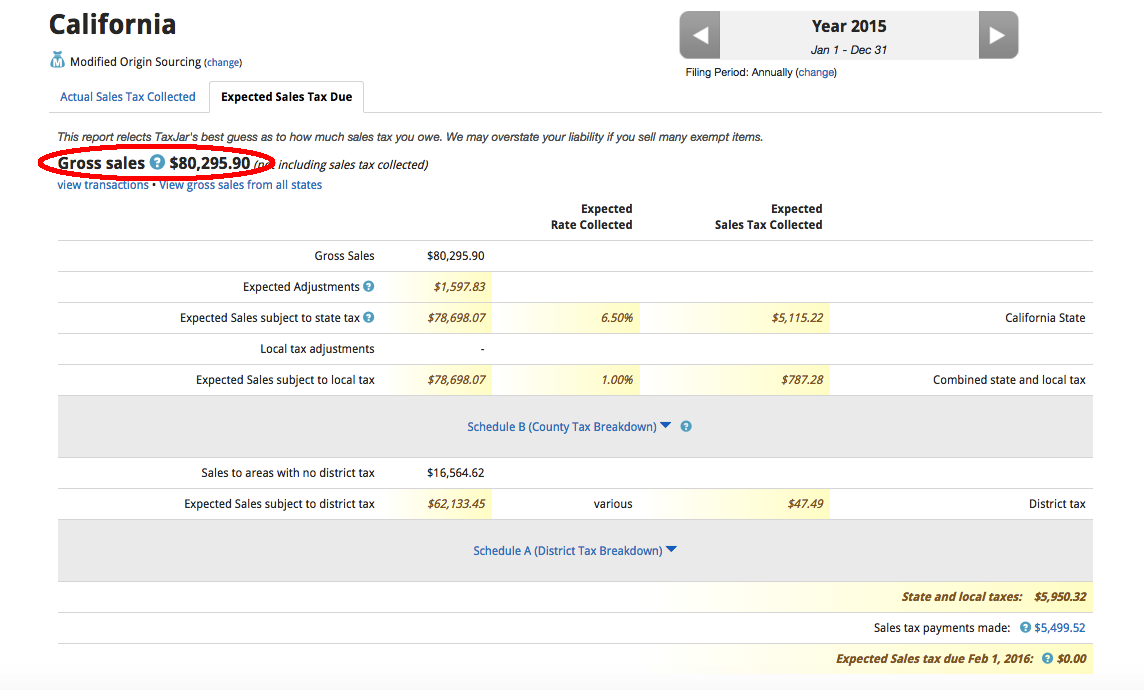1144x690 pixels.
Task: Expand Schedule A District Tax Breakdown
Action: (570, 549)
